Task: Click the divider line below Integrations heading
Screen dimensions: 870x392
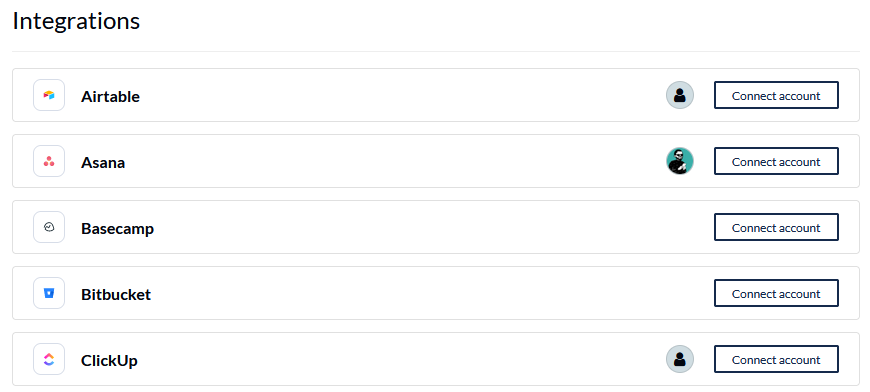Action: click(436, 52)
